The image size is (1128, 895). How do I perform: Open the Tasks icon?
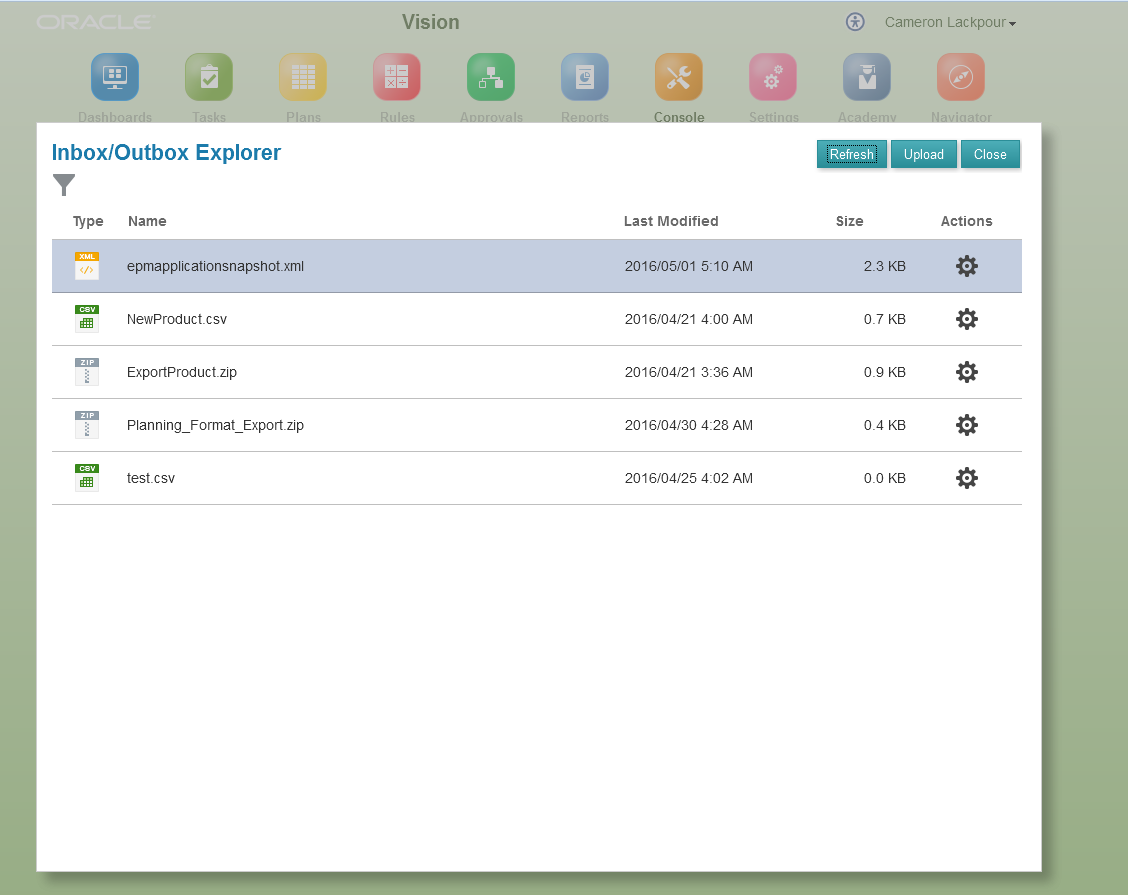(209, 77)
